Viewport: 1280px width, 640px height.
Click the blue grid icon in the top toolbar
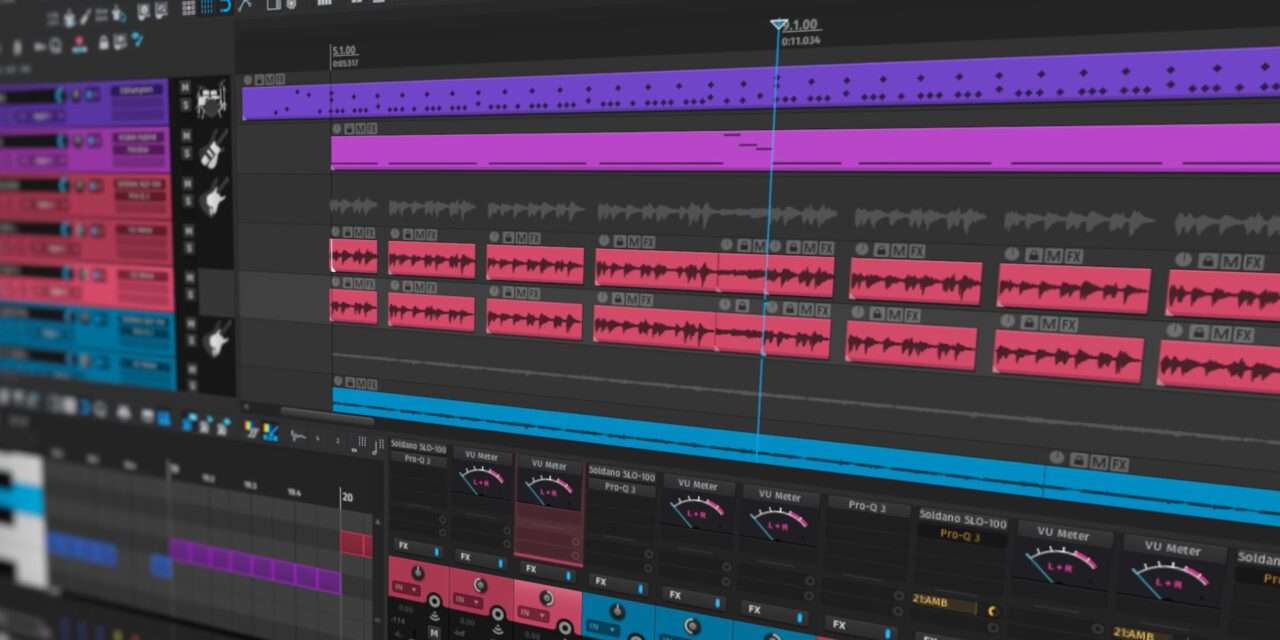[x=207, y=7]
